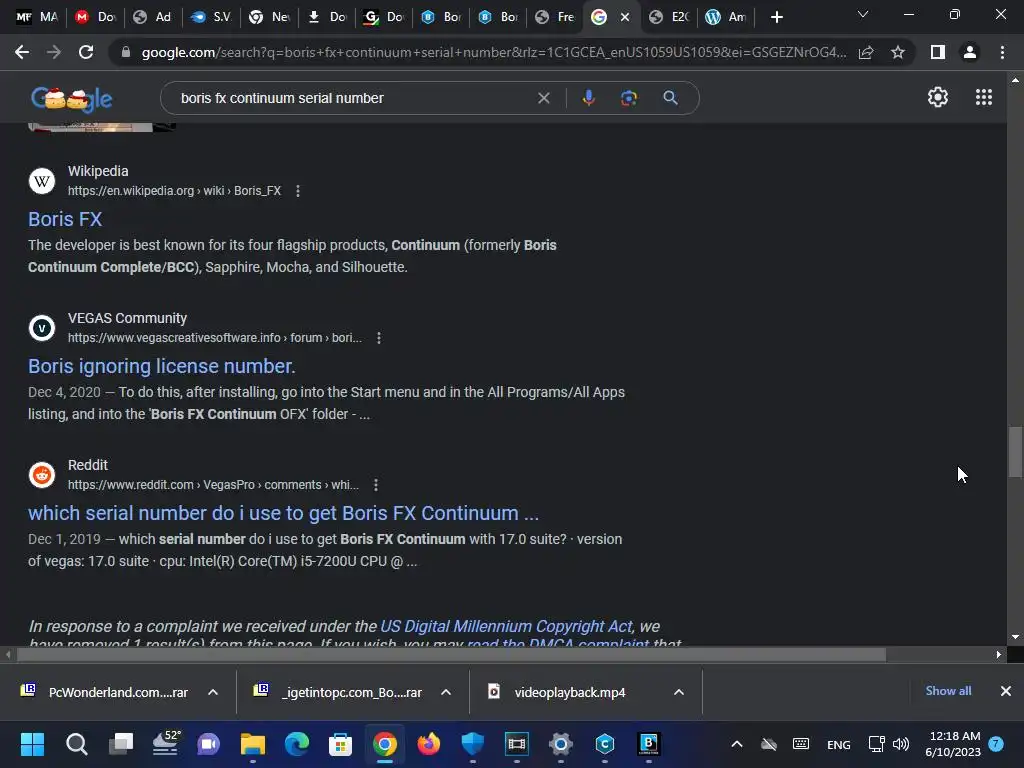Screen dimensions: 1024x768
Task: Click the vertical scrollbar thumb
Action: click(1014, 452)
